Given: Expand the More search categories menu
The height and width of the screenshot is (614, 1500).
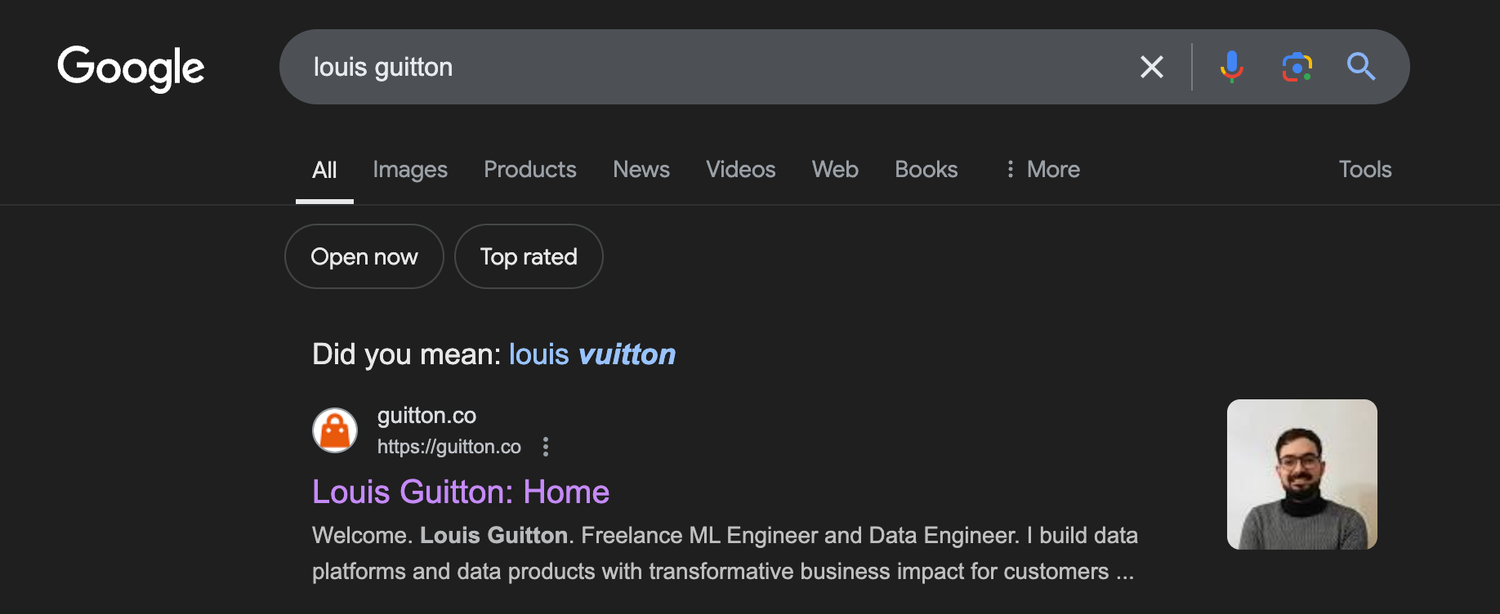Looking at the screenshot, I should pyautogui.click(x=1041, y=169).
